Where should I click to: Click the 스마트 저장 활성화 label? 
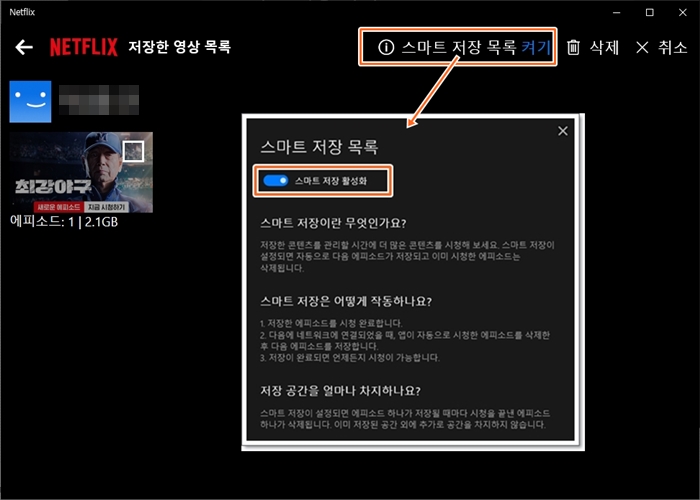click(x=331, y=181)
